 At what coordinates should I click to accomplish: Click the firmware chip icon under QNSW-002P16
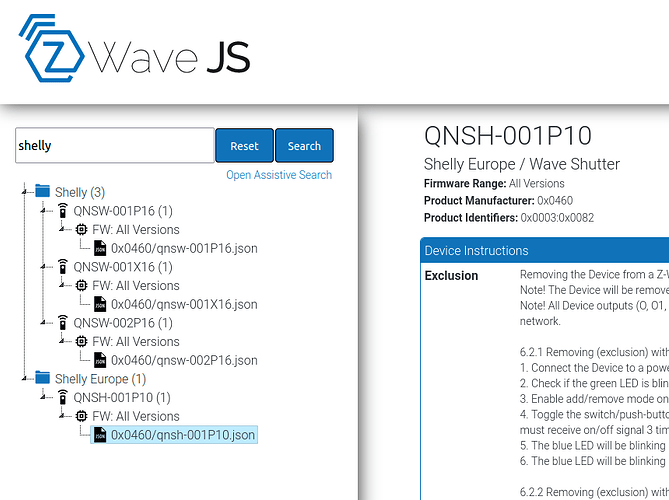[x=81, y=341]
